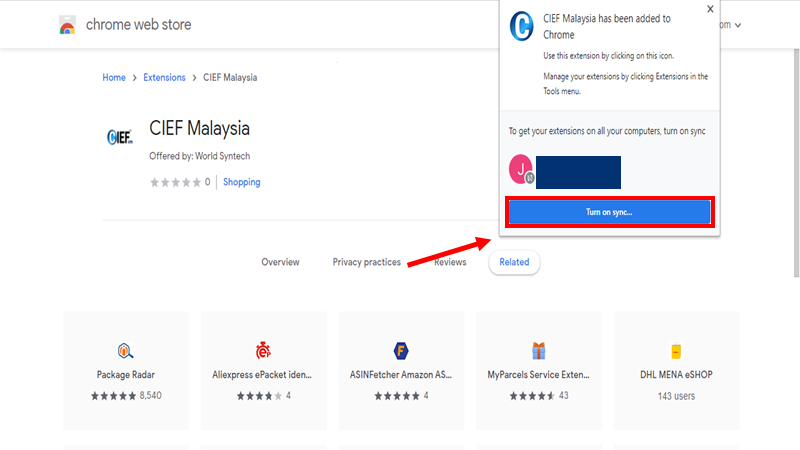Click the CIEF Malaysia breadcrumb text
The image size is (800, 450).
tap(230, 78)
